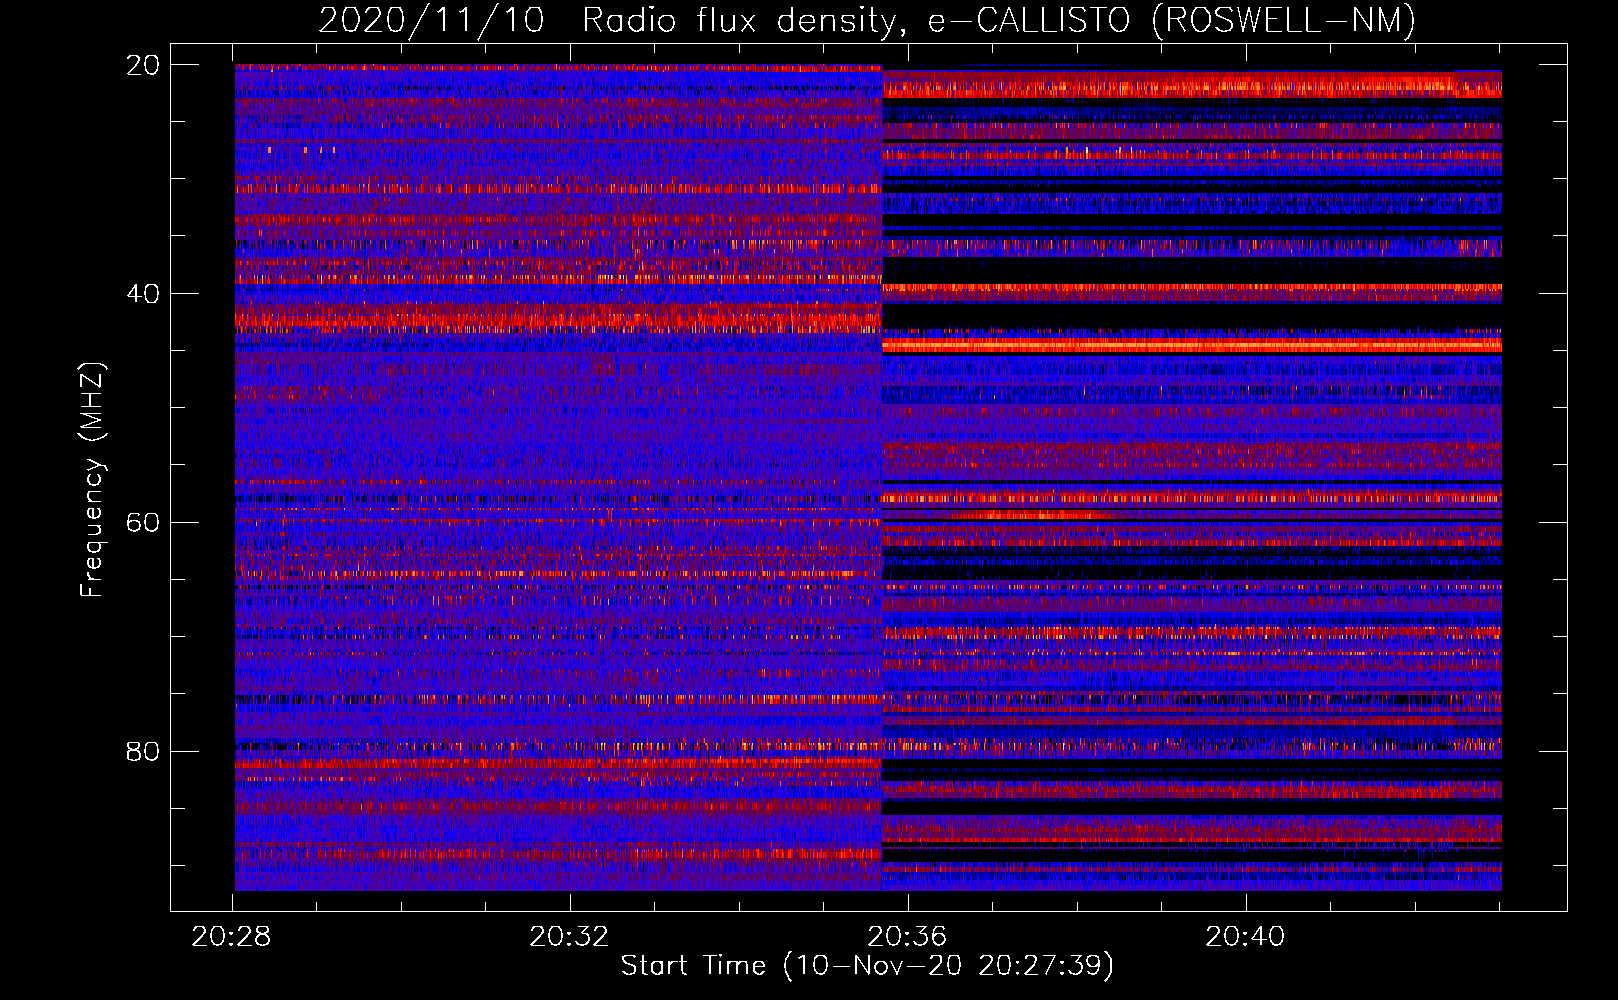Image resolution: width=1618 pixels, height=1000 pixels.
Task: Click the '20:36' time tick label
Action: coord(907,937)
